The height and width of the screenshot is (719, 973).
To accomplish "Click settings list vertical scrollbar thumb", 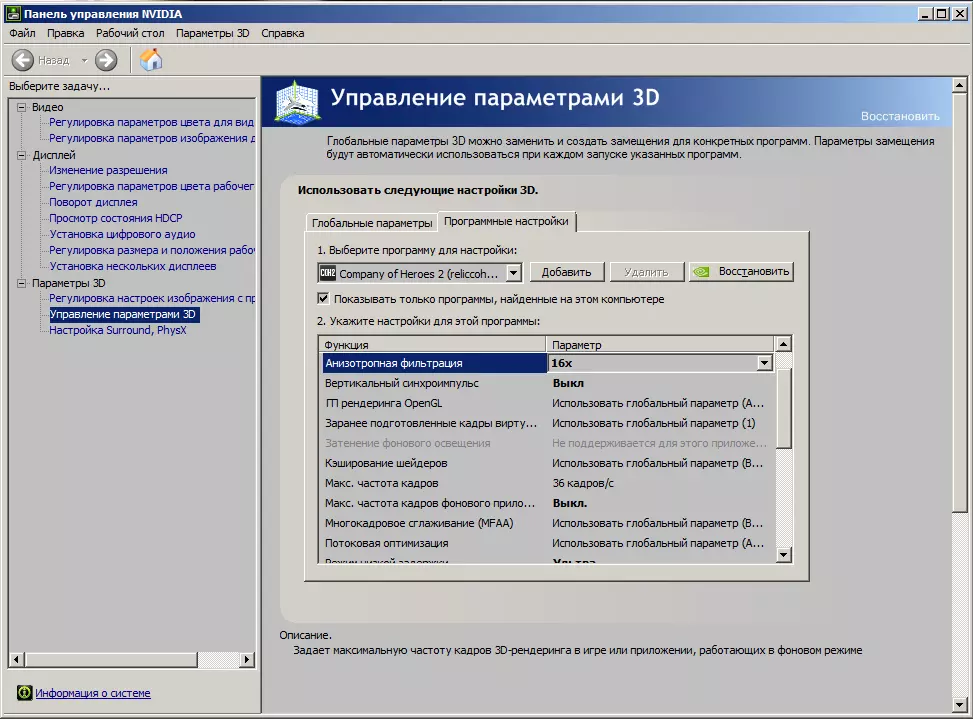I will pos(784,408).
